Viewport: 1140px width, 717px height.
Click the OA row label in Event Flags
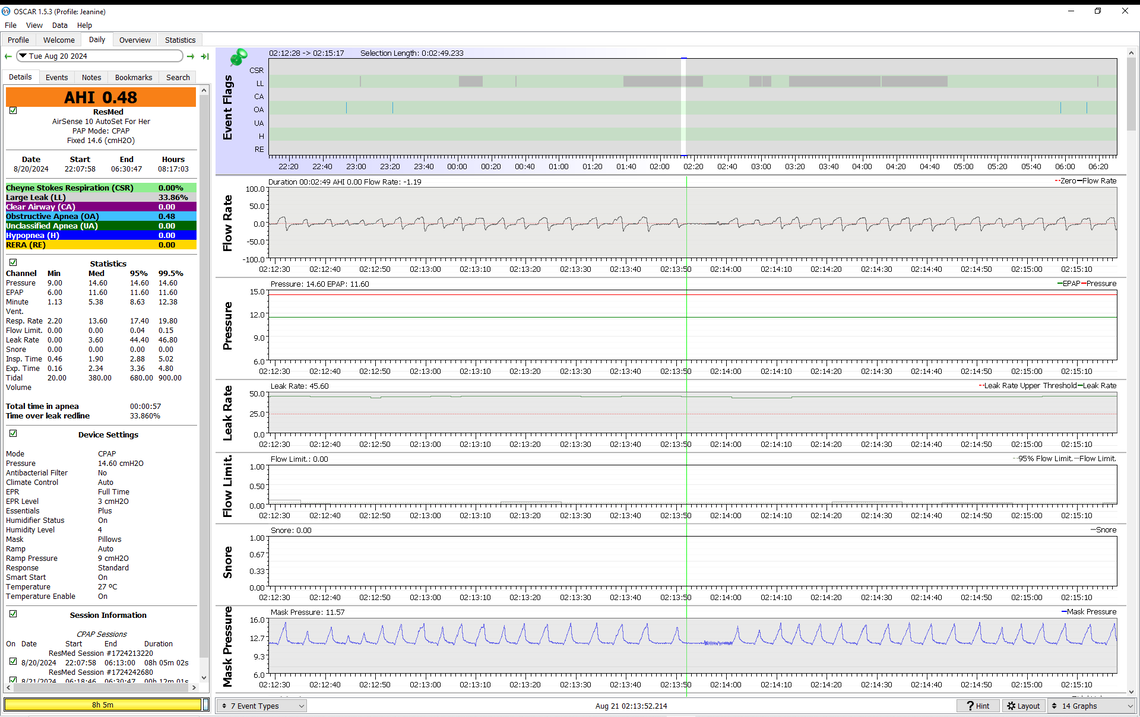pos(259,110)
